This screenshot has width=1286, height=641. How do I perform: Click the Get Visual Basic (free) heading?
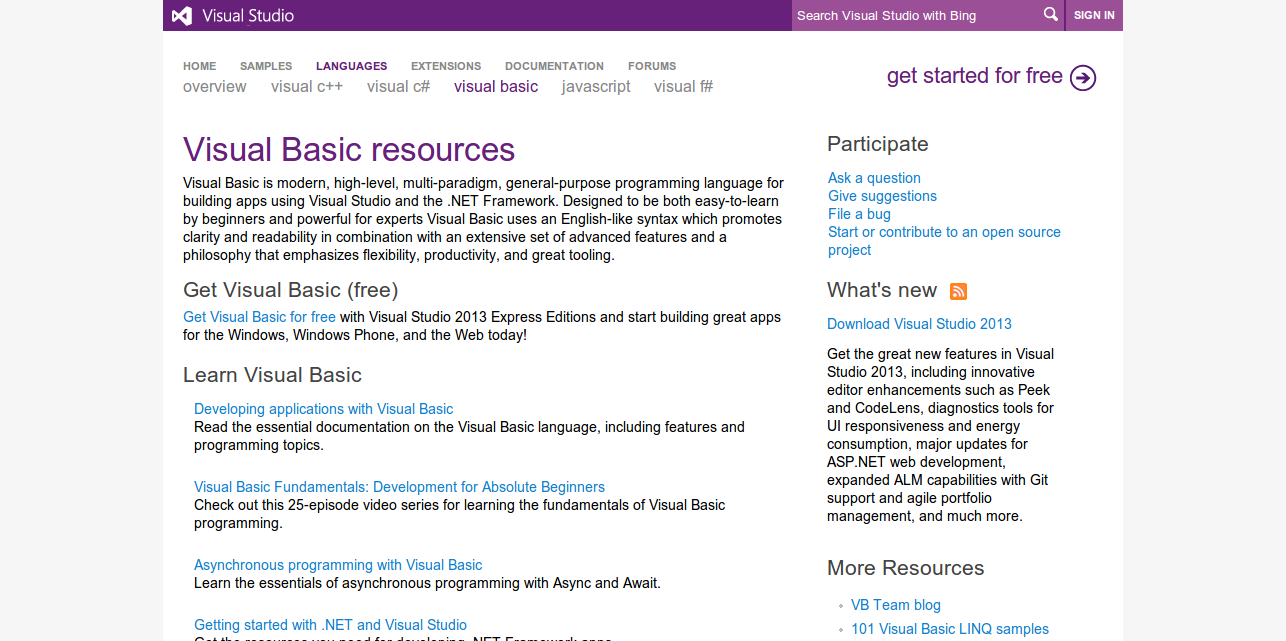[x=291, y=290]
